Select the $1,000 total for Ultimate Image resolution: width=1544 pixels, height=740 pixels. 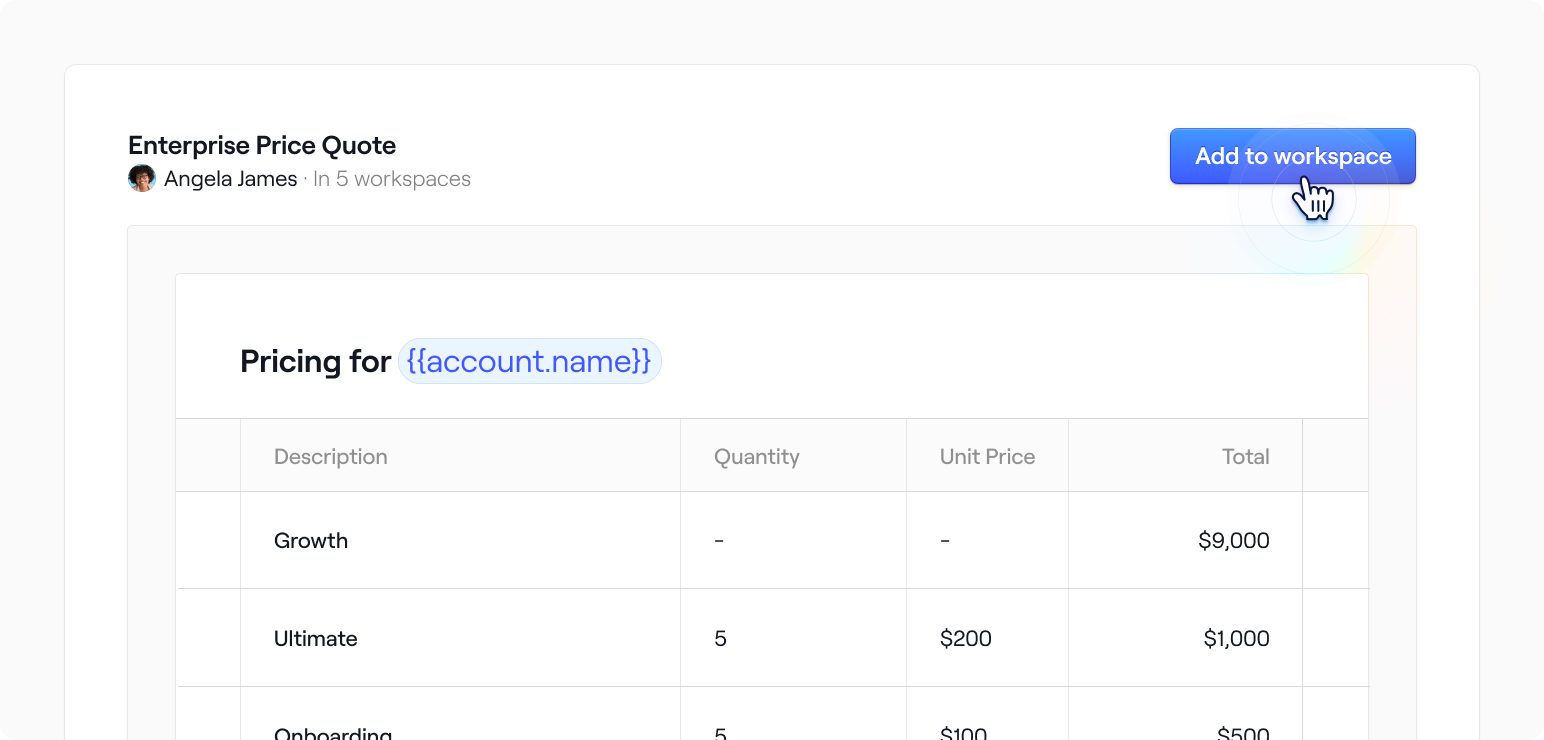click(x=1236, y=638)
